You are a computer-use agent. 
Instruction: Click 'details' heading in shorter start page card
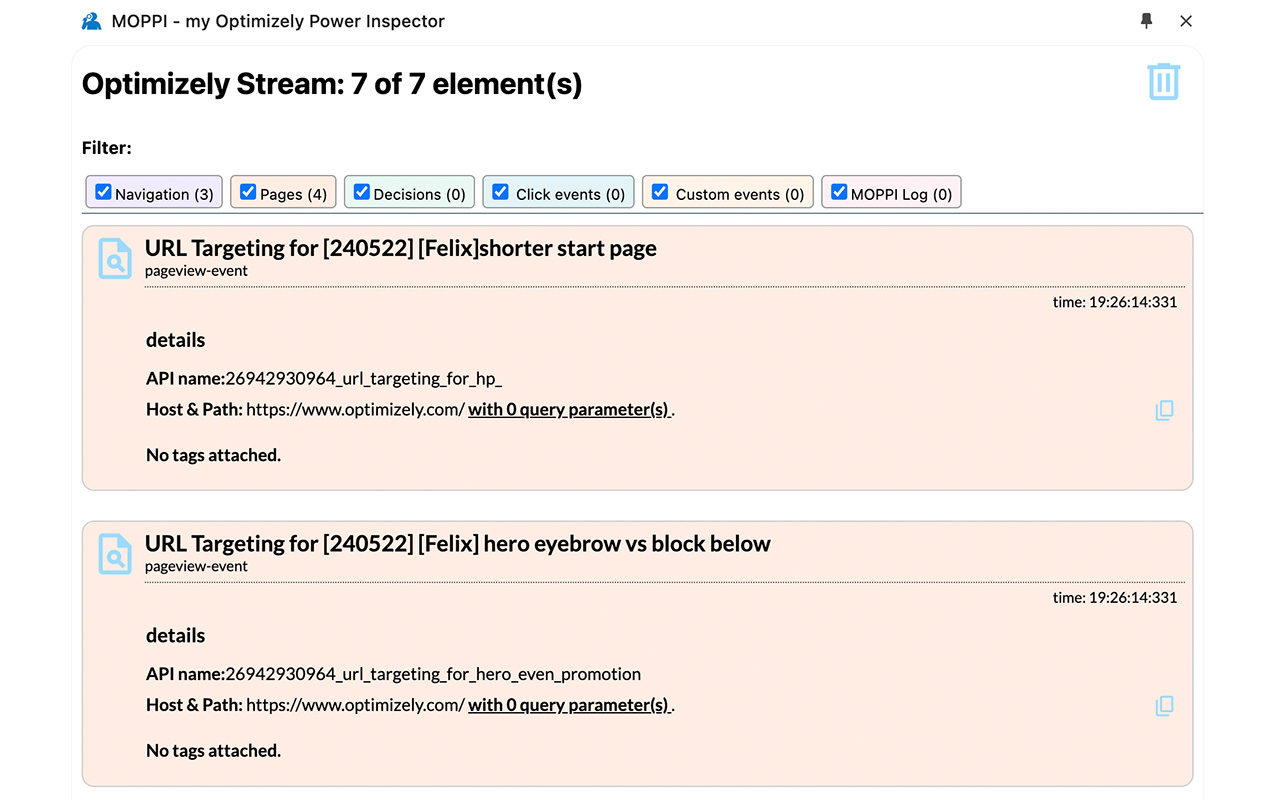click(x=175, y=340)
